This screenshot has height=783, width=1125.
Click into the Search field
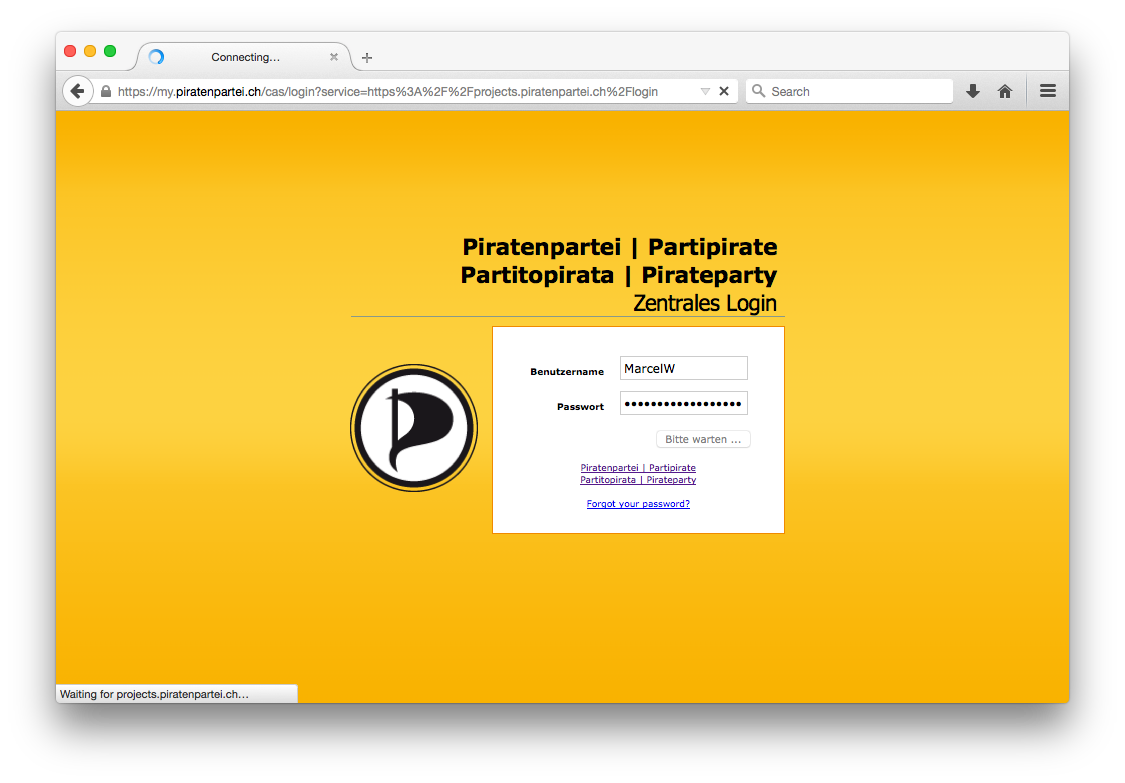[x=855, y=91]
